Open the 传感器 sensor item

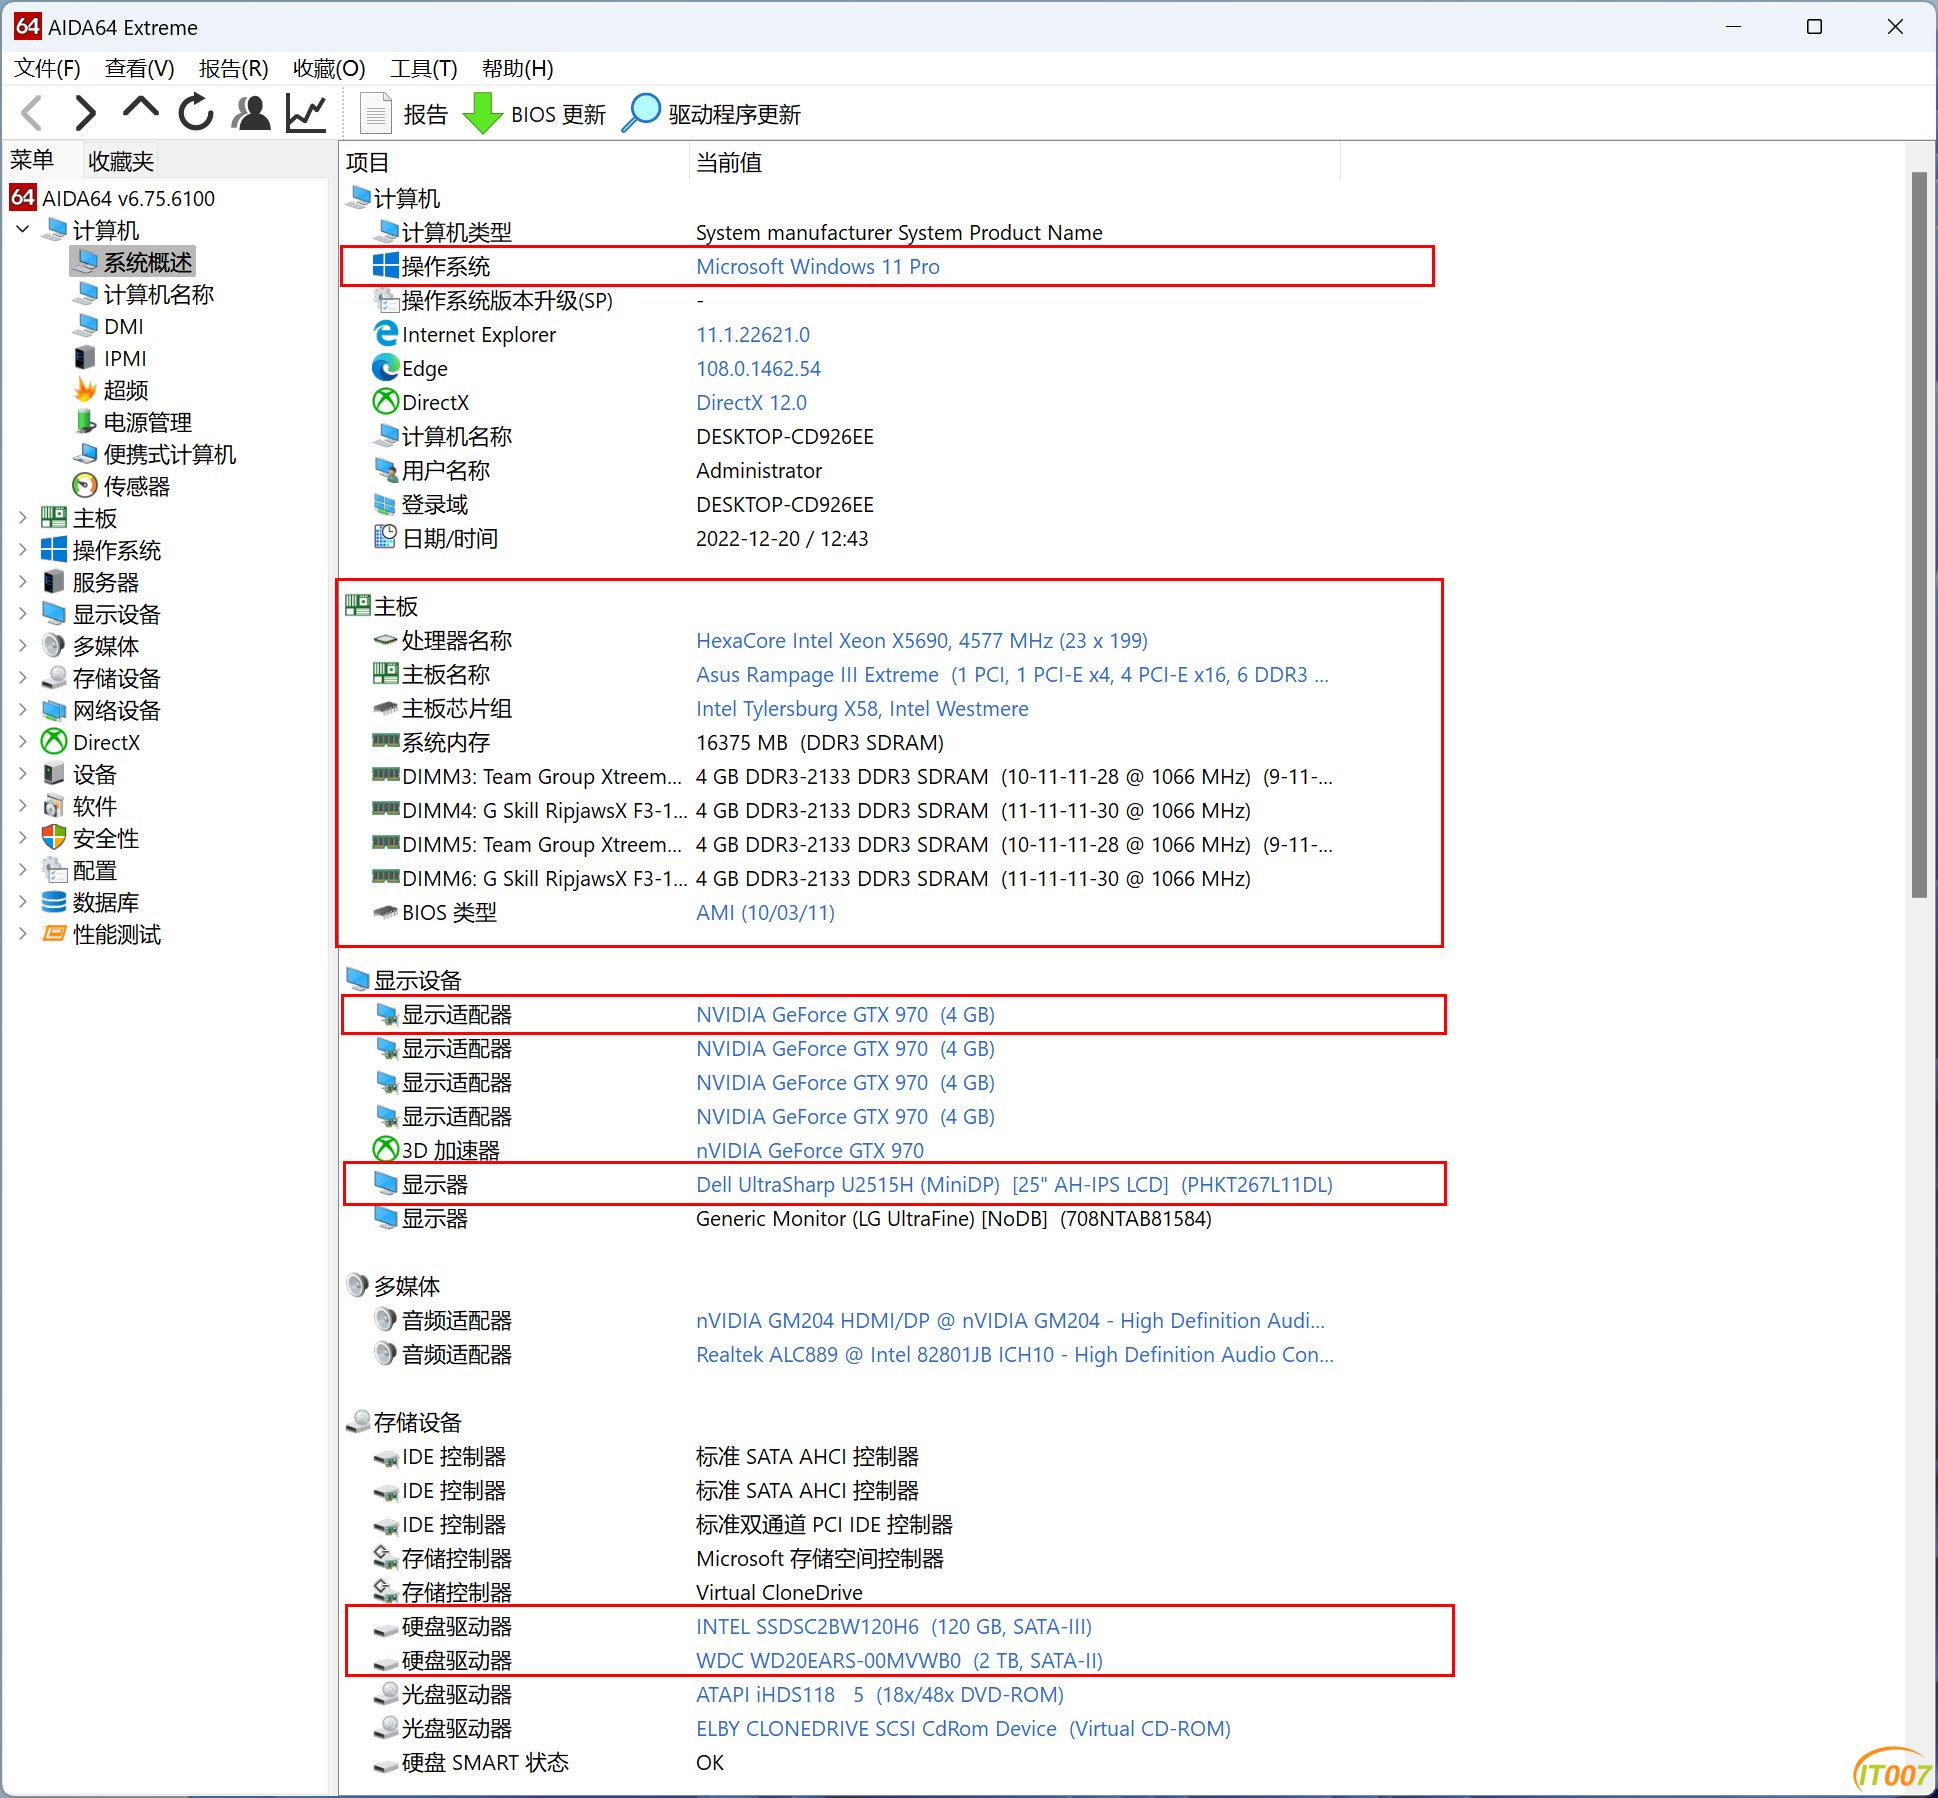[136, 486]
